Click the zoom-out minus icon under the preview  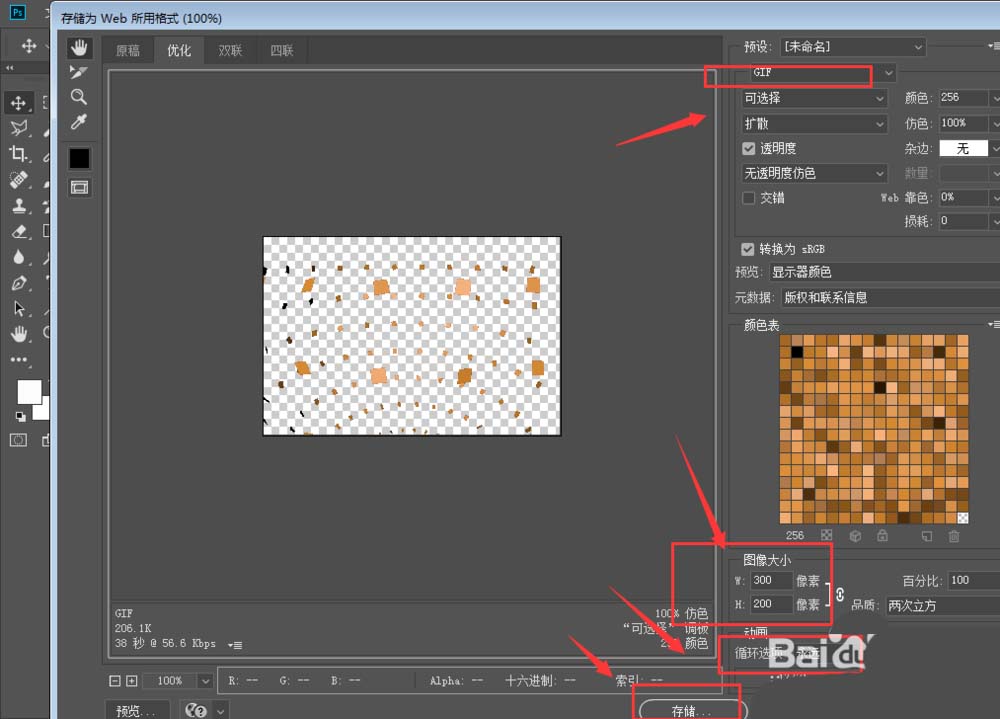pyautogui.click(x=115, y=681)
